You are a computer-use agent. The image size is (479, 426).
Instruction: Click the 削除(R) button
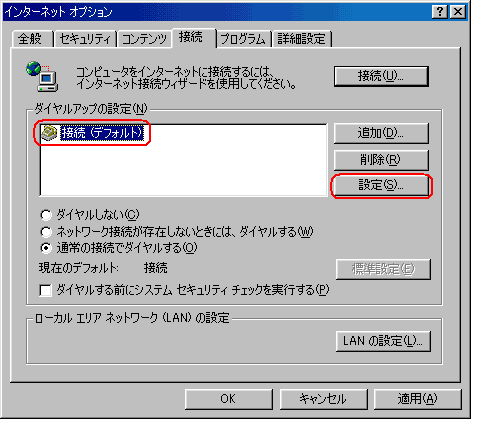click(x=381, y=160)
